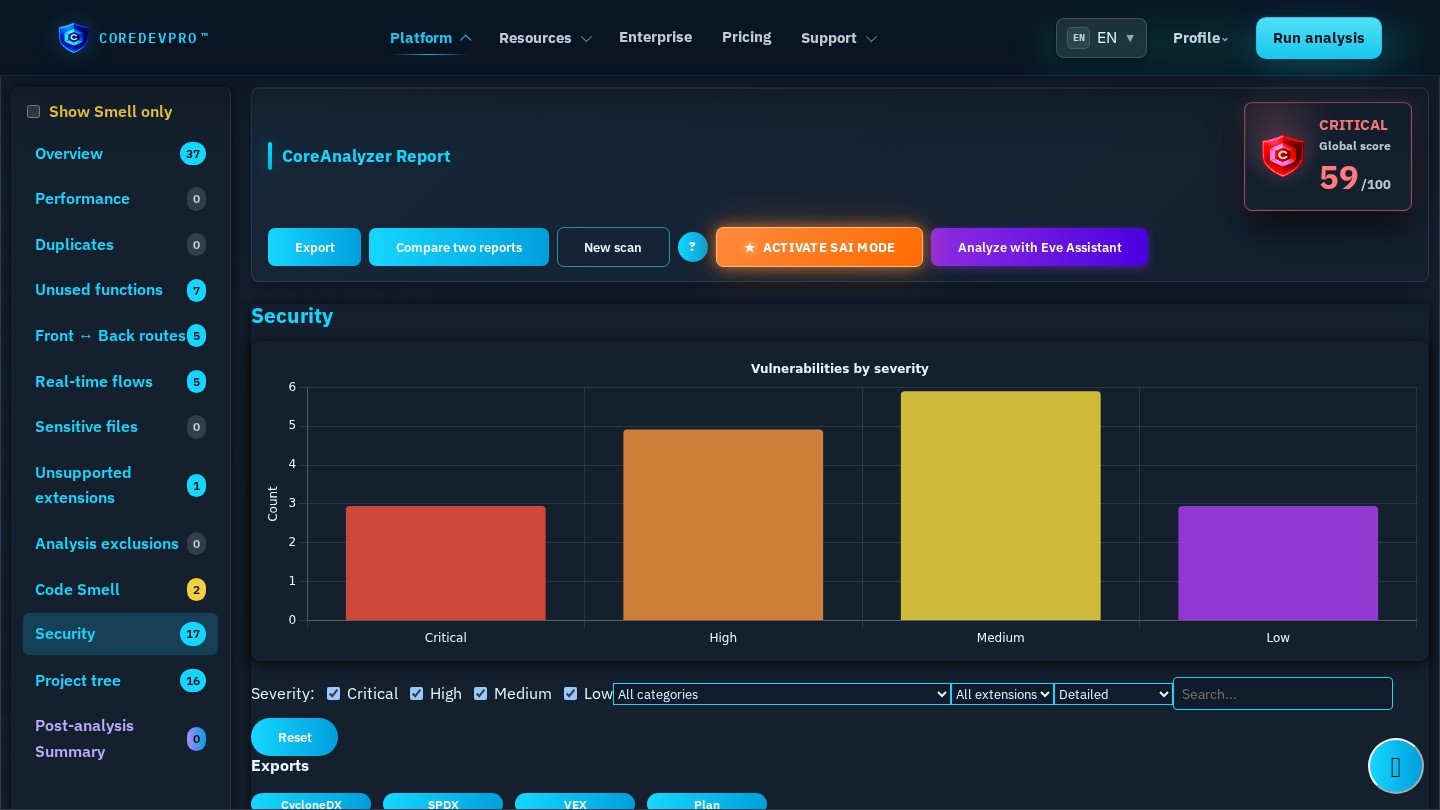Screen dimensions: 1440x810
Task: Click Analyze with Eve Assistant
Action: [x=1039, y=247]
